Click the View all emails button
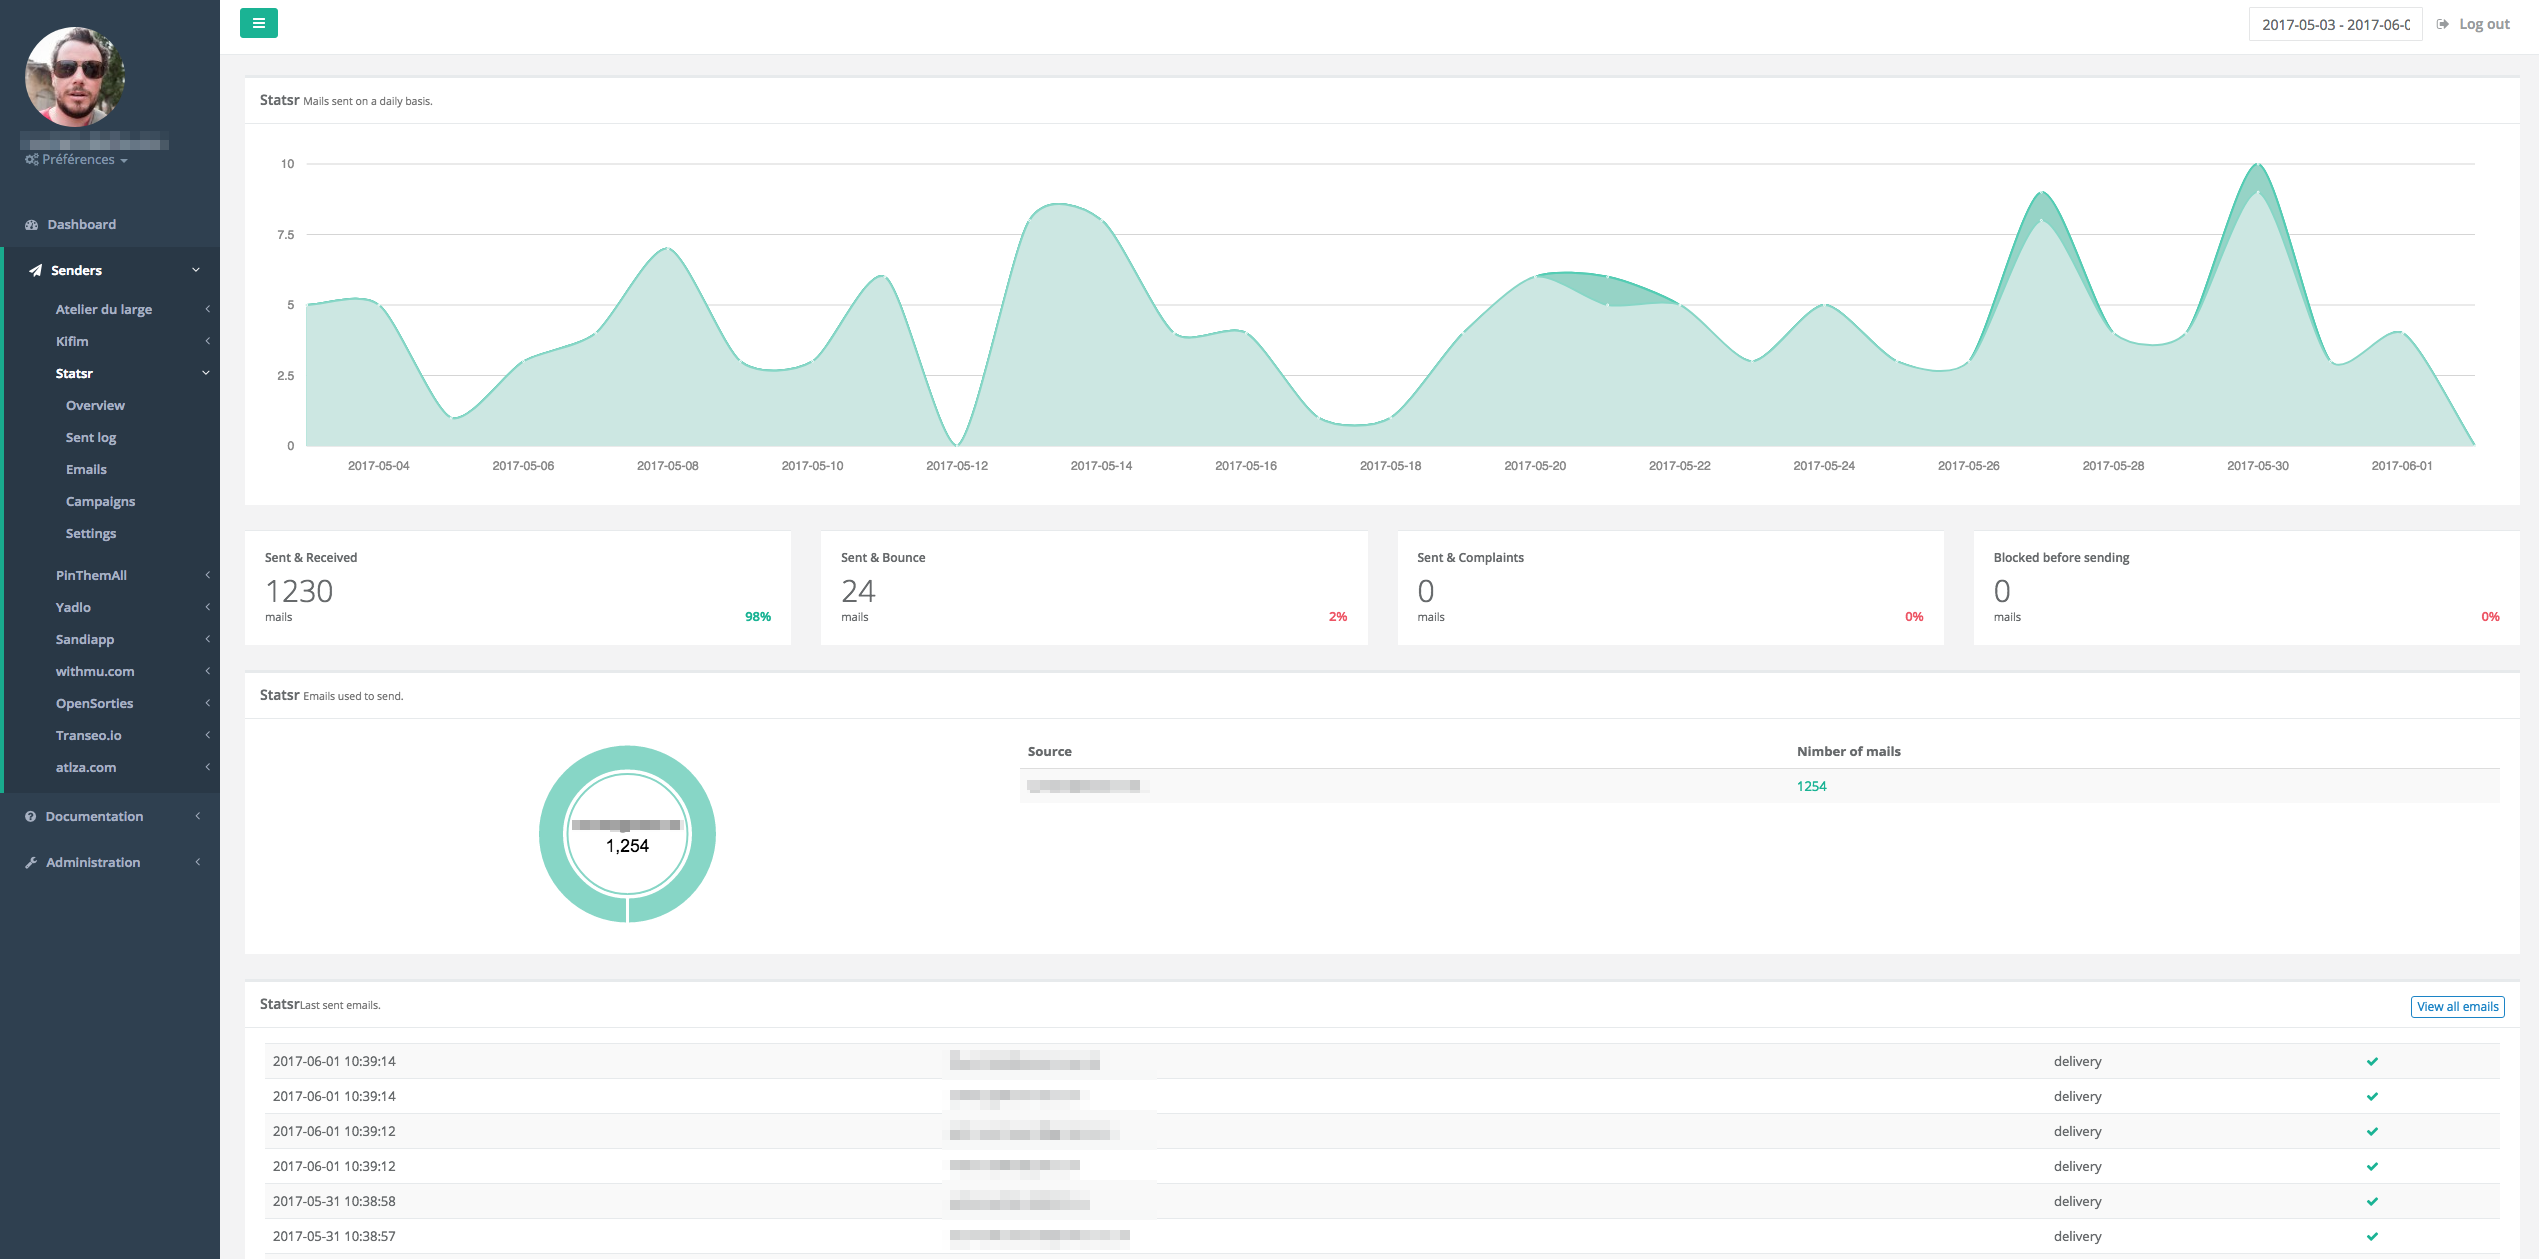Image resolution: width=2539 pixels, height=1259 pixels. pos(2457,1007)
